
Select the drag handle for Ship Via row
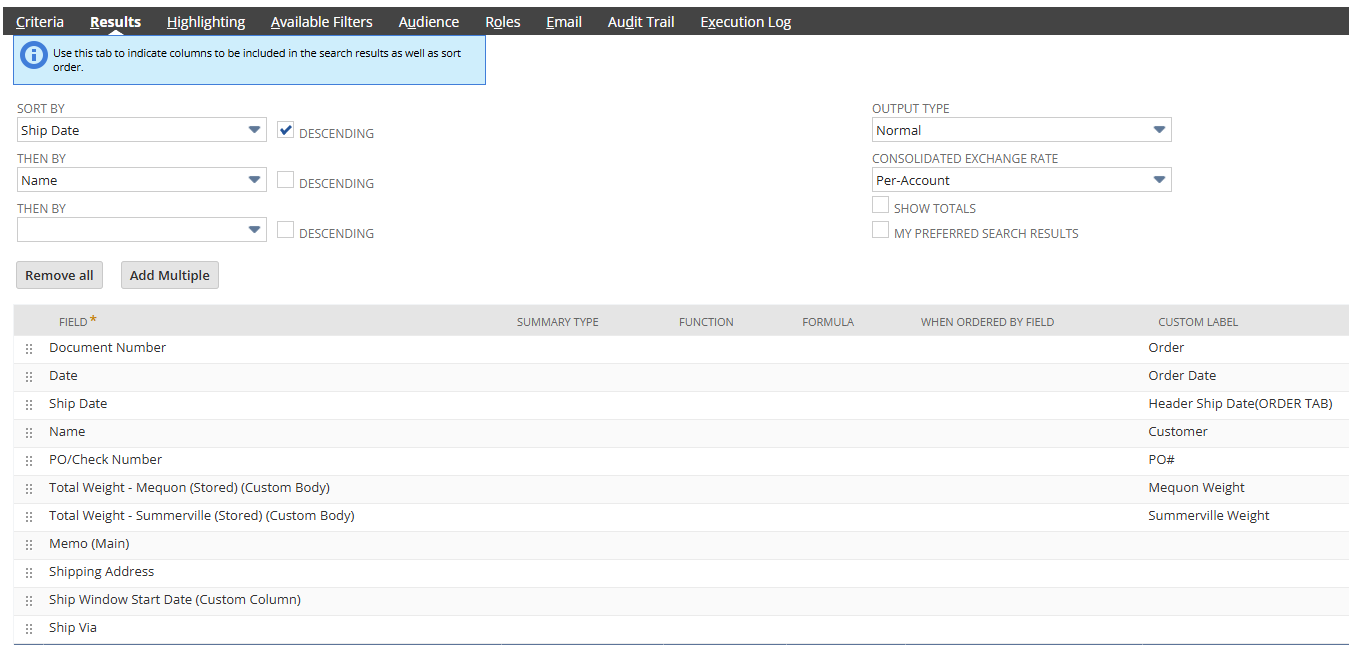click(x=28, y=628)
